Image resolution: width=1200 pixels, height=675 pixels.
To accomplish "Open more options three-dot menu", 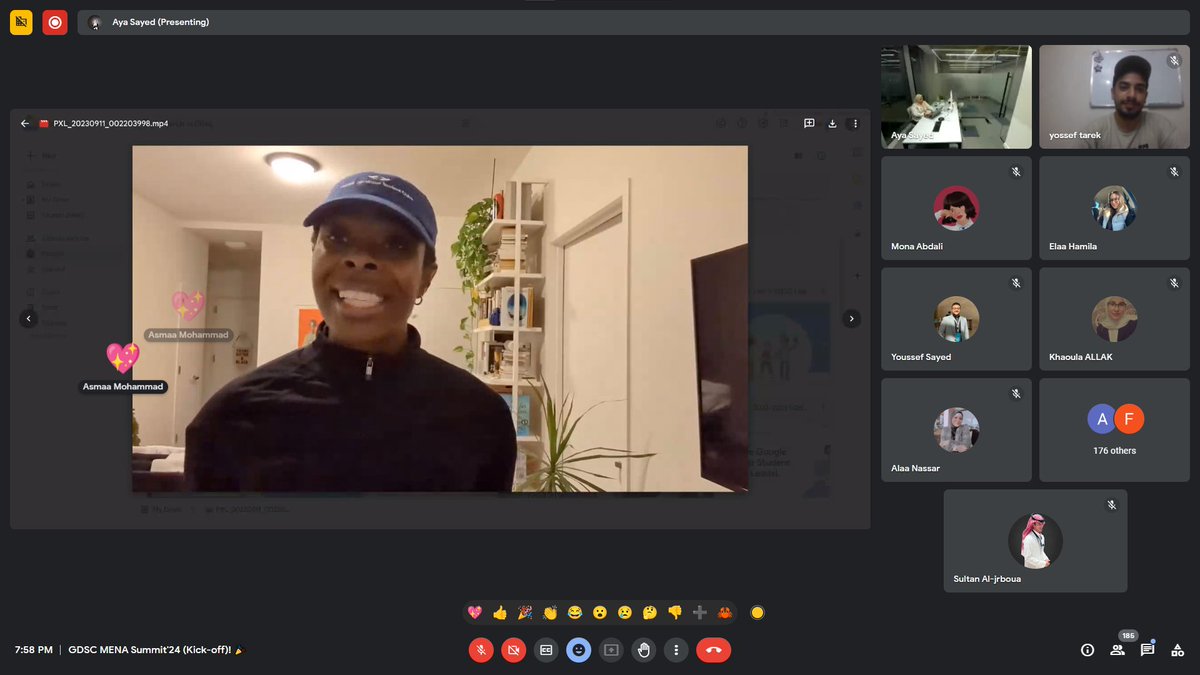I will [676, 650].
